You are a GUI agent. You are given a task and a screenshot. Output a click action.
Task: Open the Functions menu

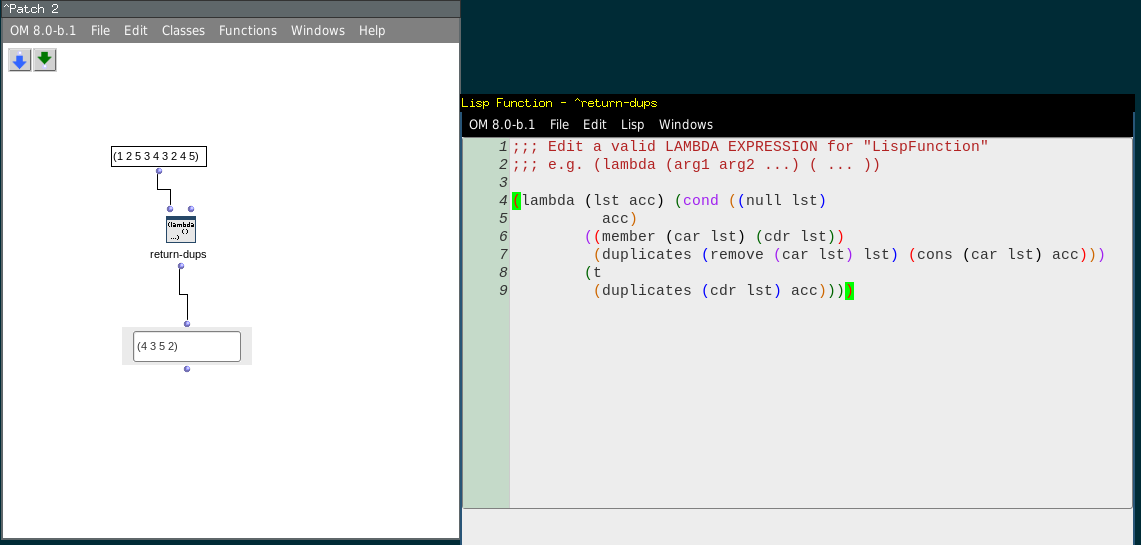247,31
